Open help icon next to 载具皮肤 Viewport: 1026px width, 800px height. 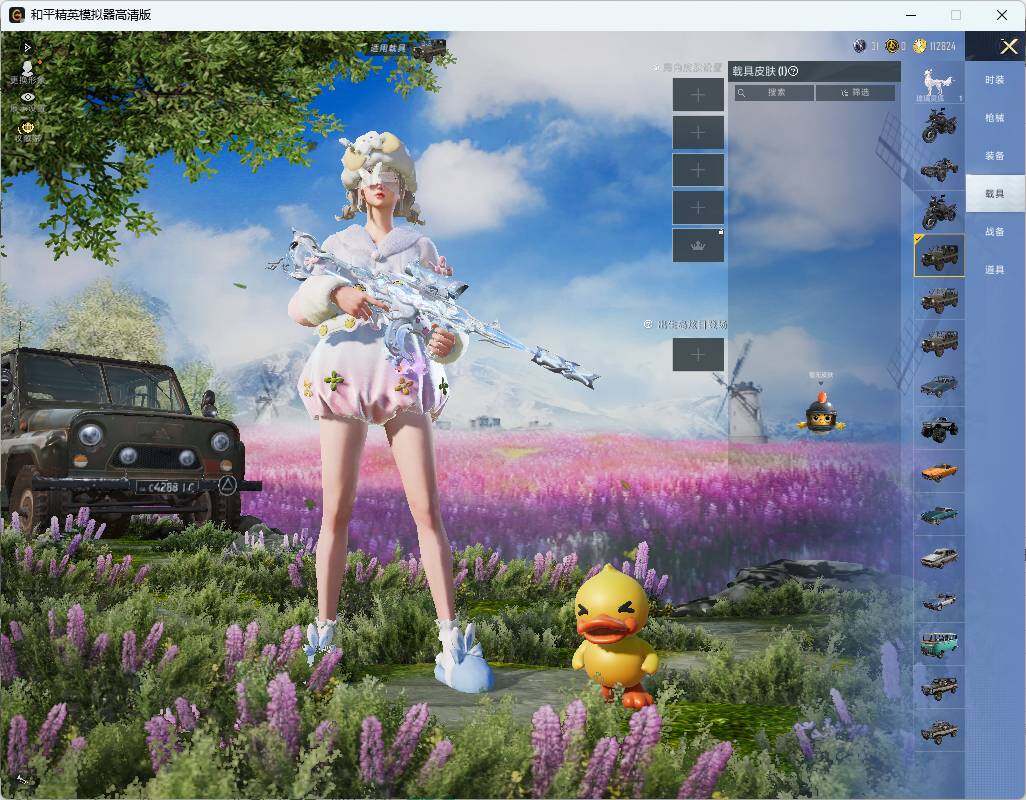coord(794,71)
